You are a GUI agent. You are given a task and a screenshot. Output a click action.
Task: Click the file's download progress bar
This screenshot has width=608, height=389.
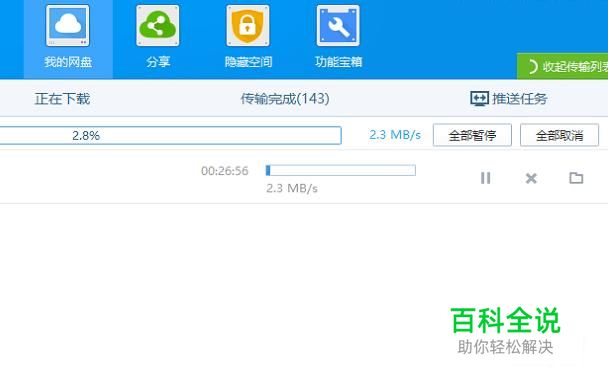[x=340, y=170]
